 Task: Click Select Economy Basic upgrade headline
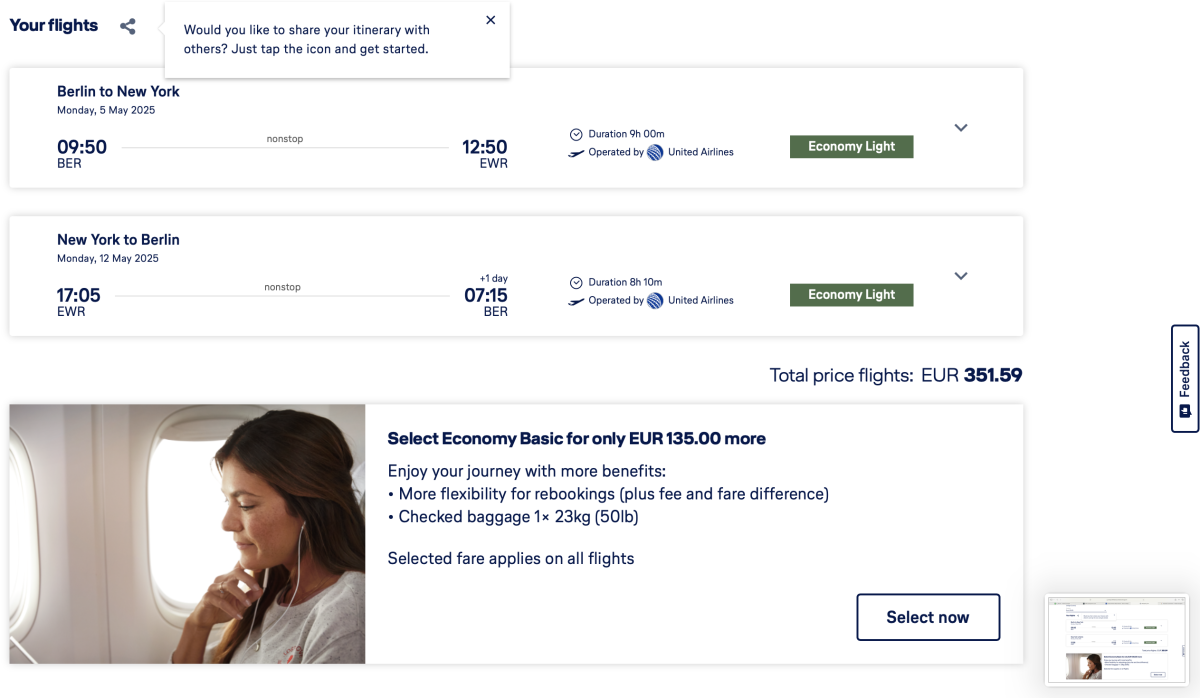pos(576,439)
